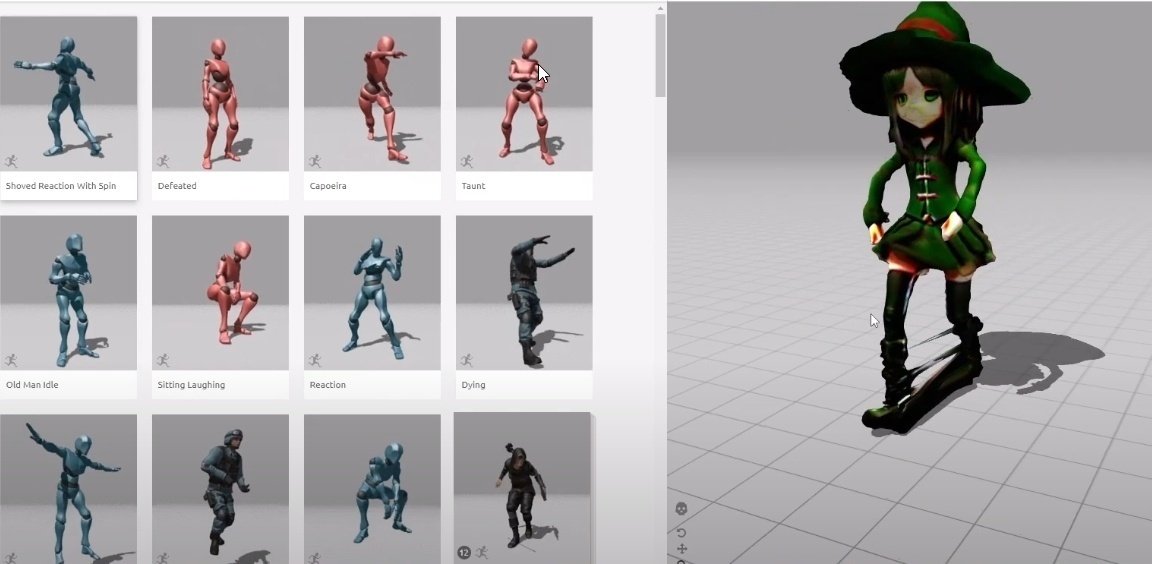Click the pan camera four-arrow icon
Viewport: 1152px width, 564px height.
(682, 549)
